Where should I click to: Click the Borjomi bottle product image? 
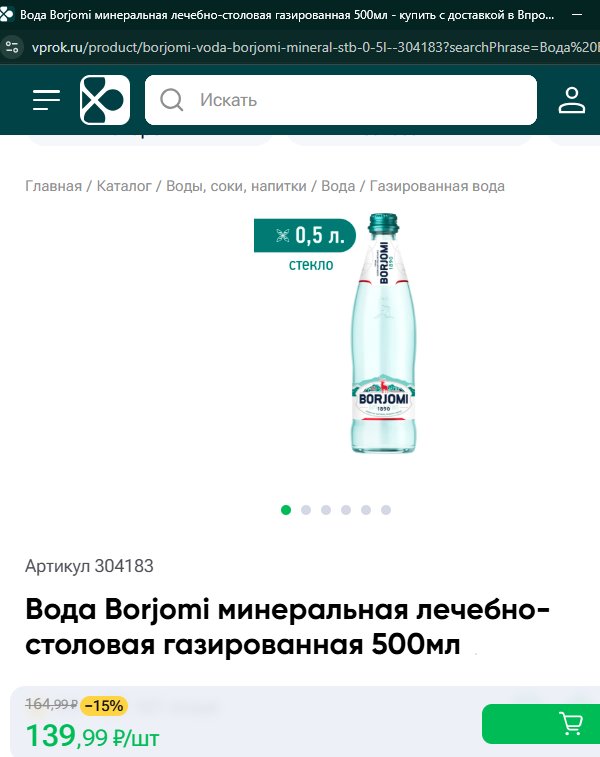point(383,333)
